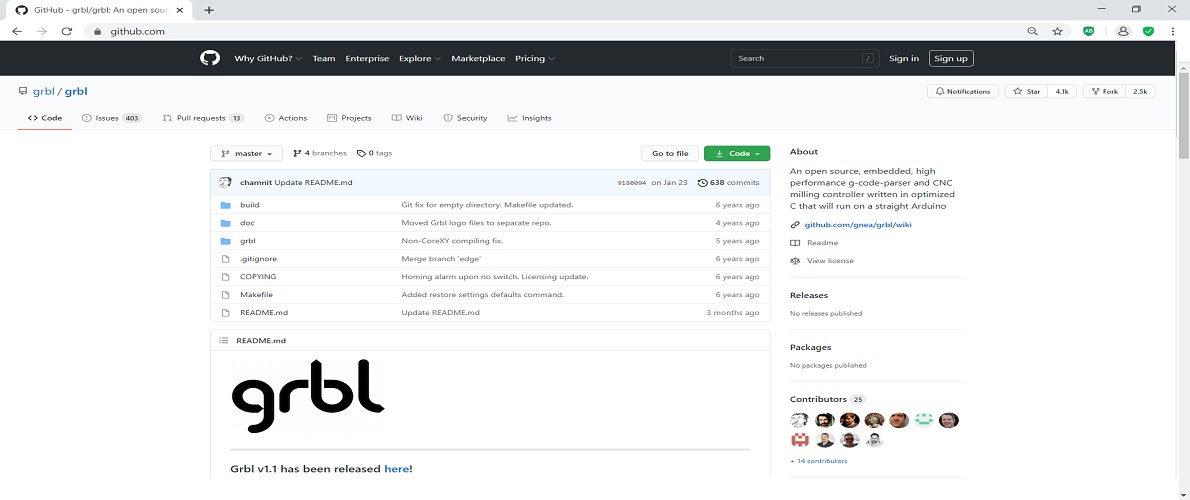Screen dimensions: 1190x500
Task: Click the grbl logo image
Action: pyautogui.click(x=307, y=395)
